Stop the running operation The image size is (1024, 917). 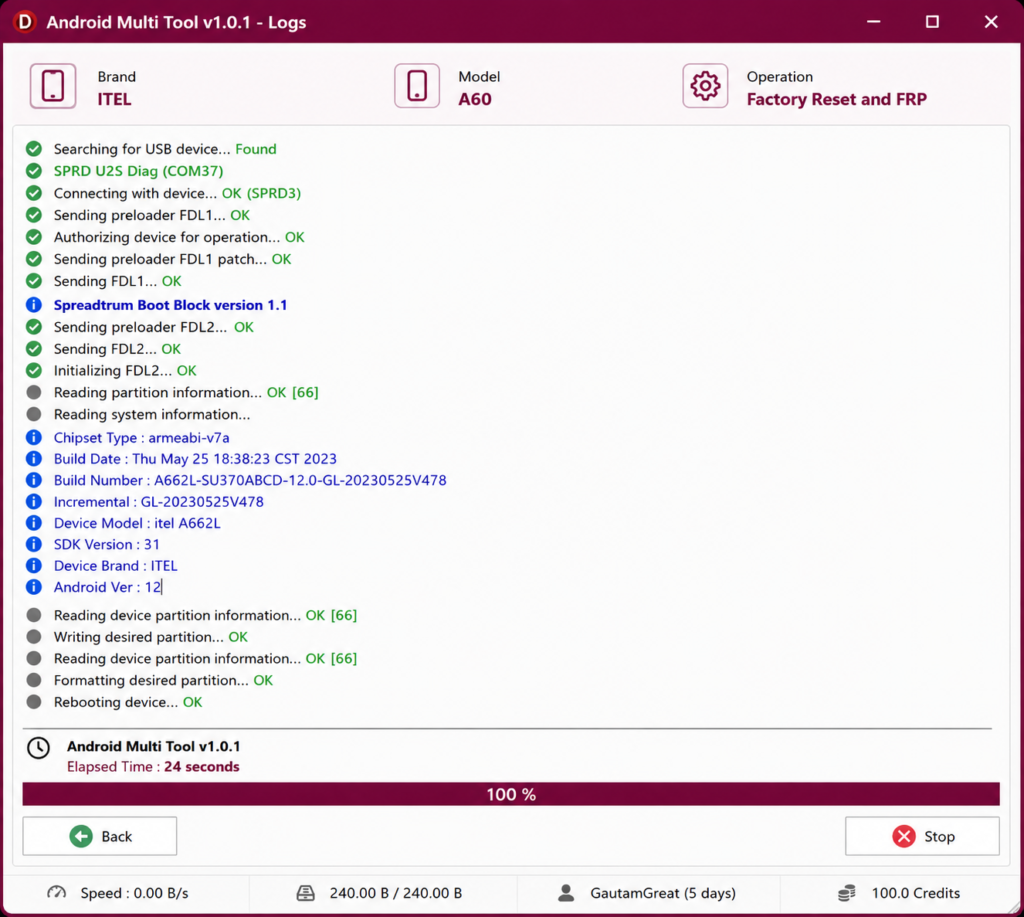(922, 836)
